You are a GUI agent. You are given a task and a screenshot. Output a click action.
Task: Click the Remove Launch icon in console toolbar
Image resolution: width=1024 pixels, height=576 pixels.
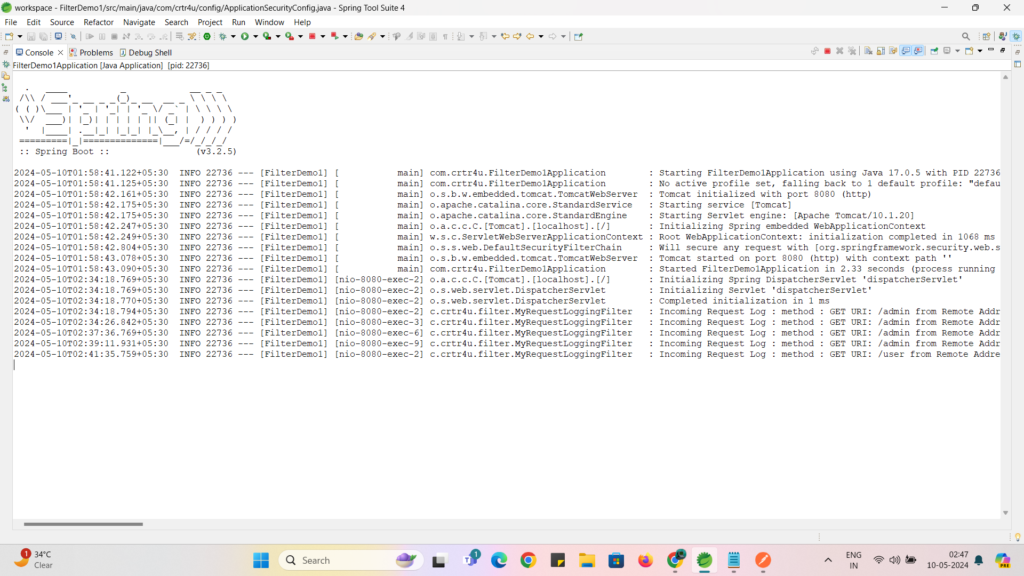click(x=840, y=51)
